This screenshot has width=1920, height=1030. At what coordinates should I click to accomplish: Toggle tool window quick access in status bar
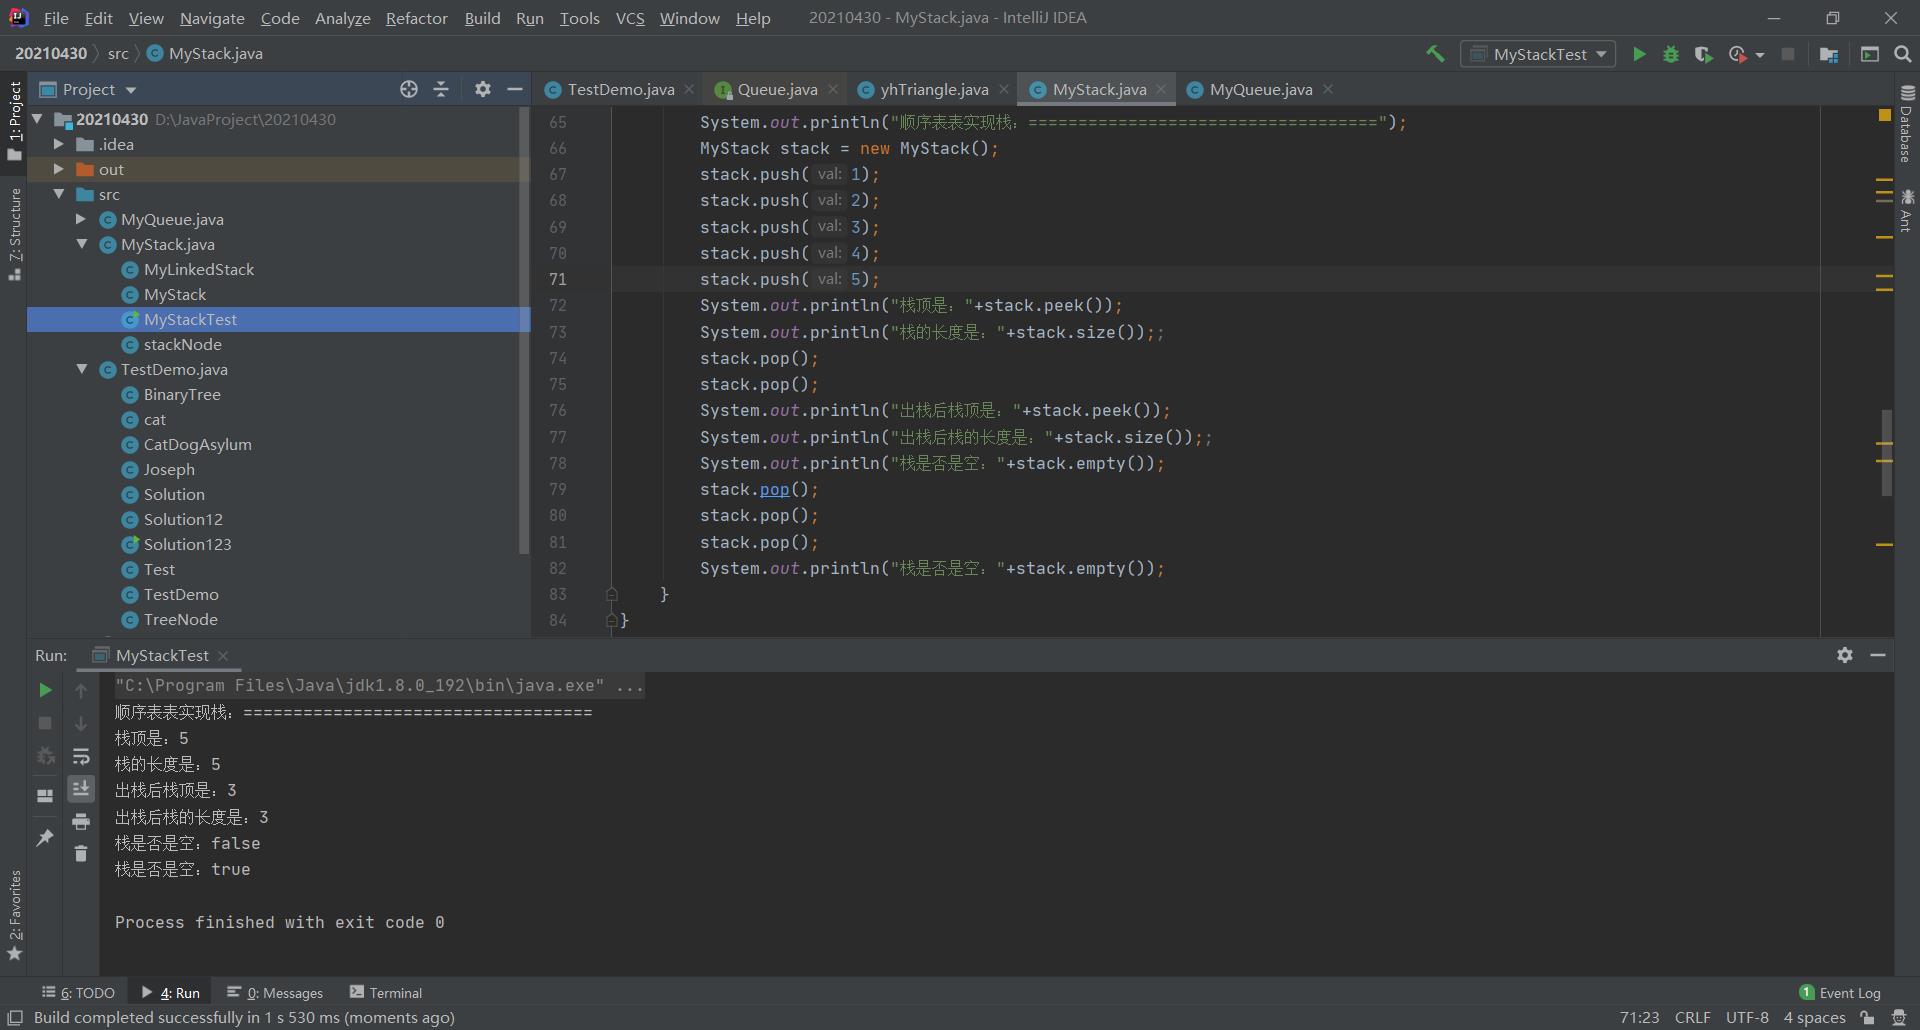(x=15, y=1018)
